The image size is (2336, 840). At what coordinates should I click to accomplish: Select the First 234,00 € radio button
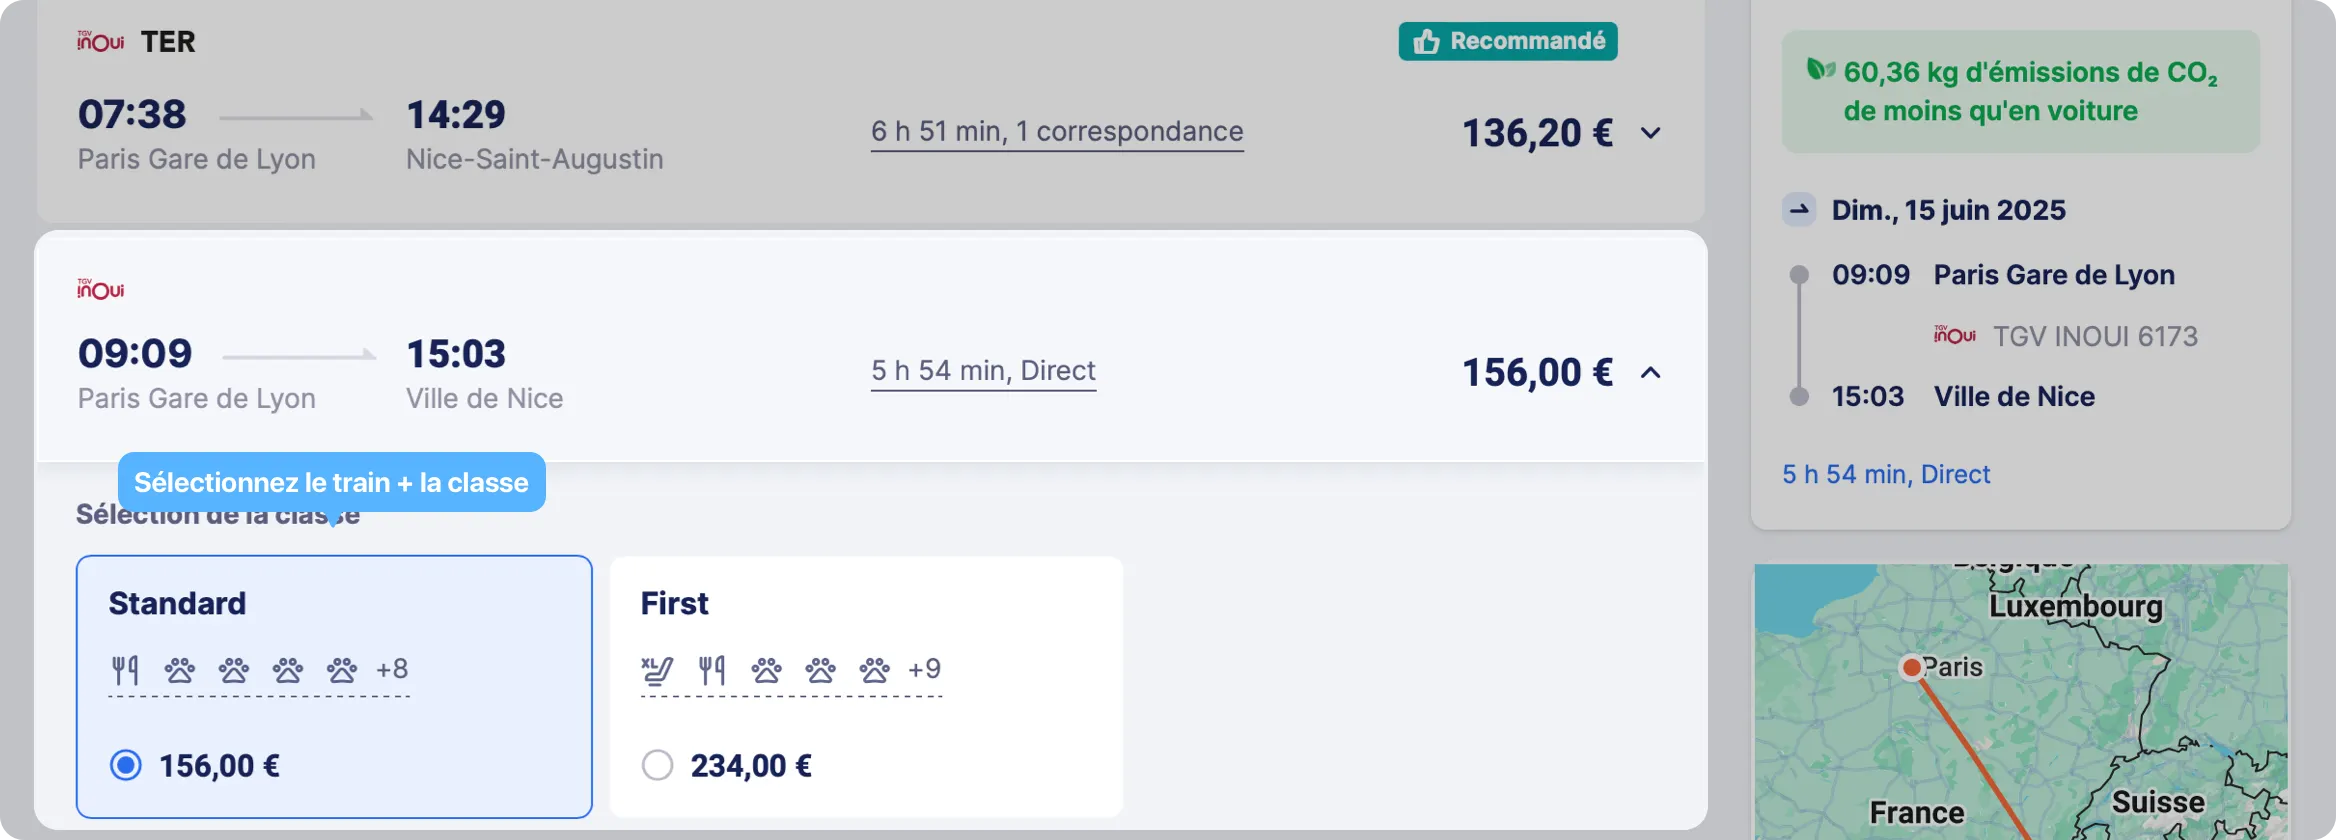coord(658,766)
